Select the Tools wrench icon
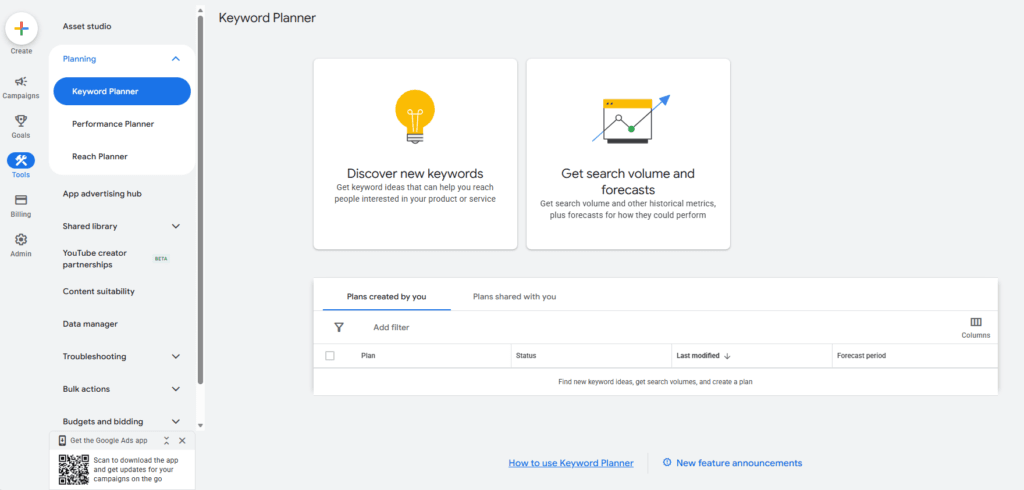Image resolution: width=1024 pixels, height=490 pixels. pos(21,161)
